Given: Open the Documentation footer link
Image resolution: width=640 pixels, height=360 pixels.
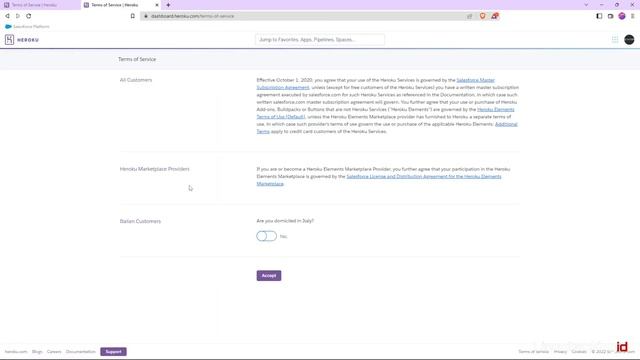Looking at the screenshot, I should (x=81, y=351).
